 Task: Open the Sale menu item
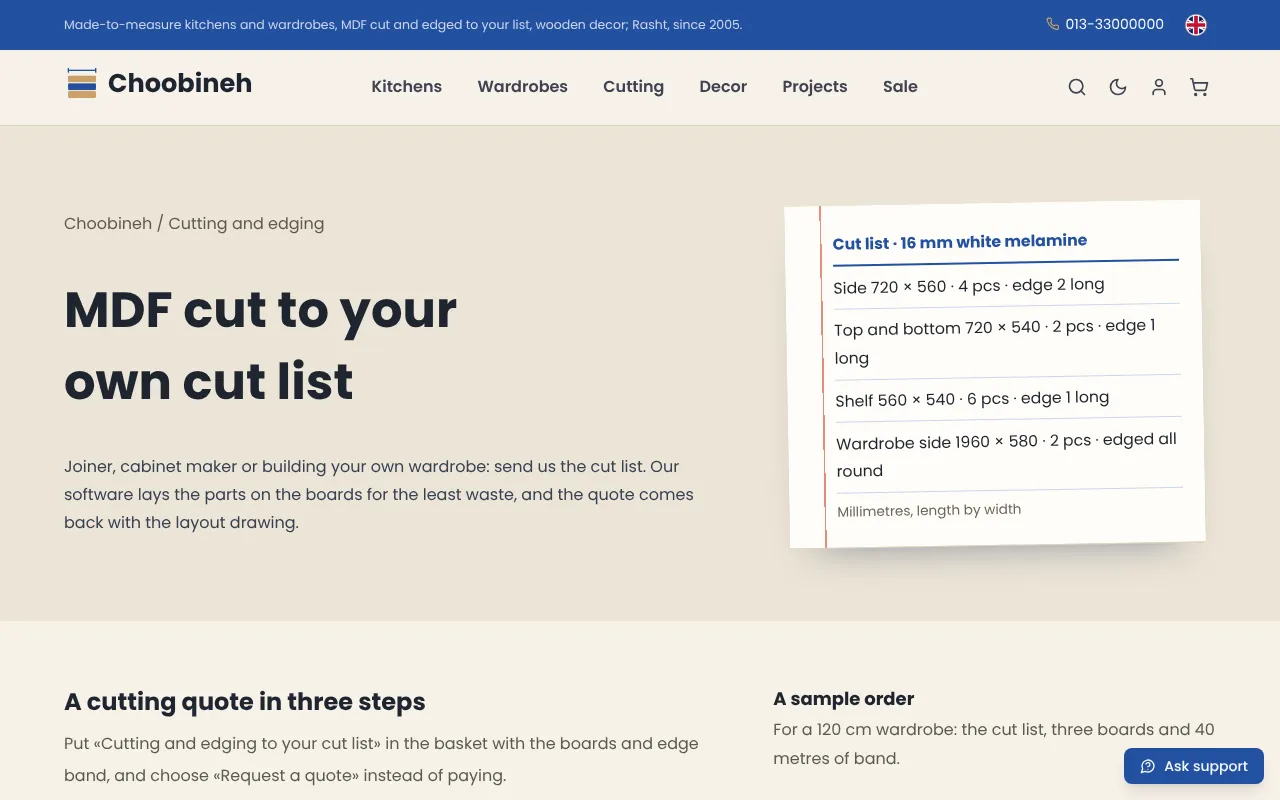900,87
